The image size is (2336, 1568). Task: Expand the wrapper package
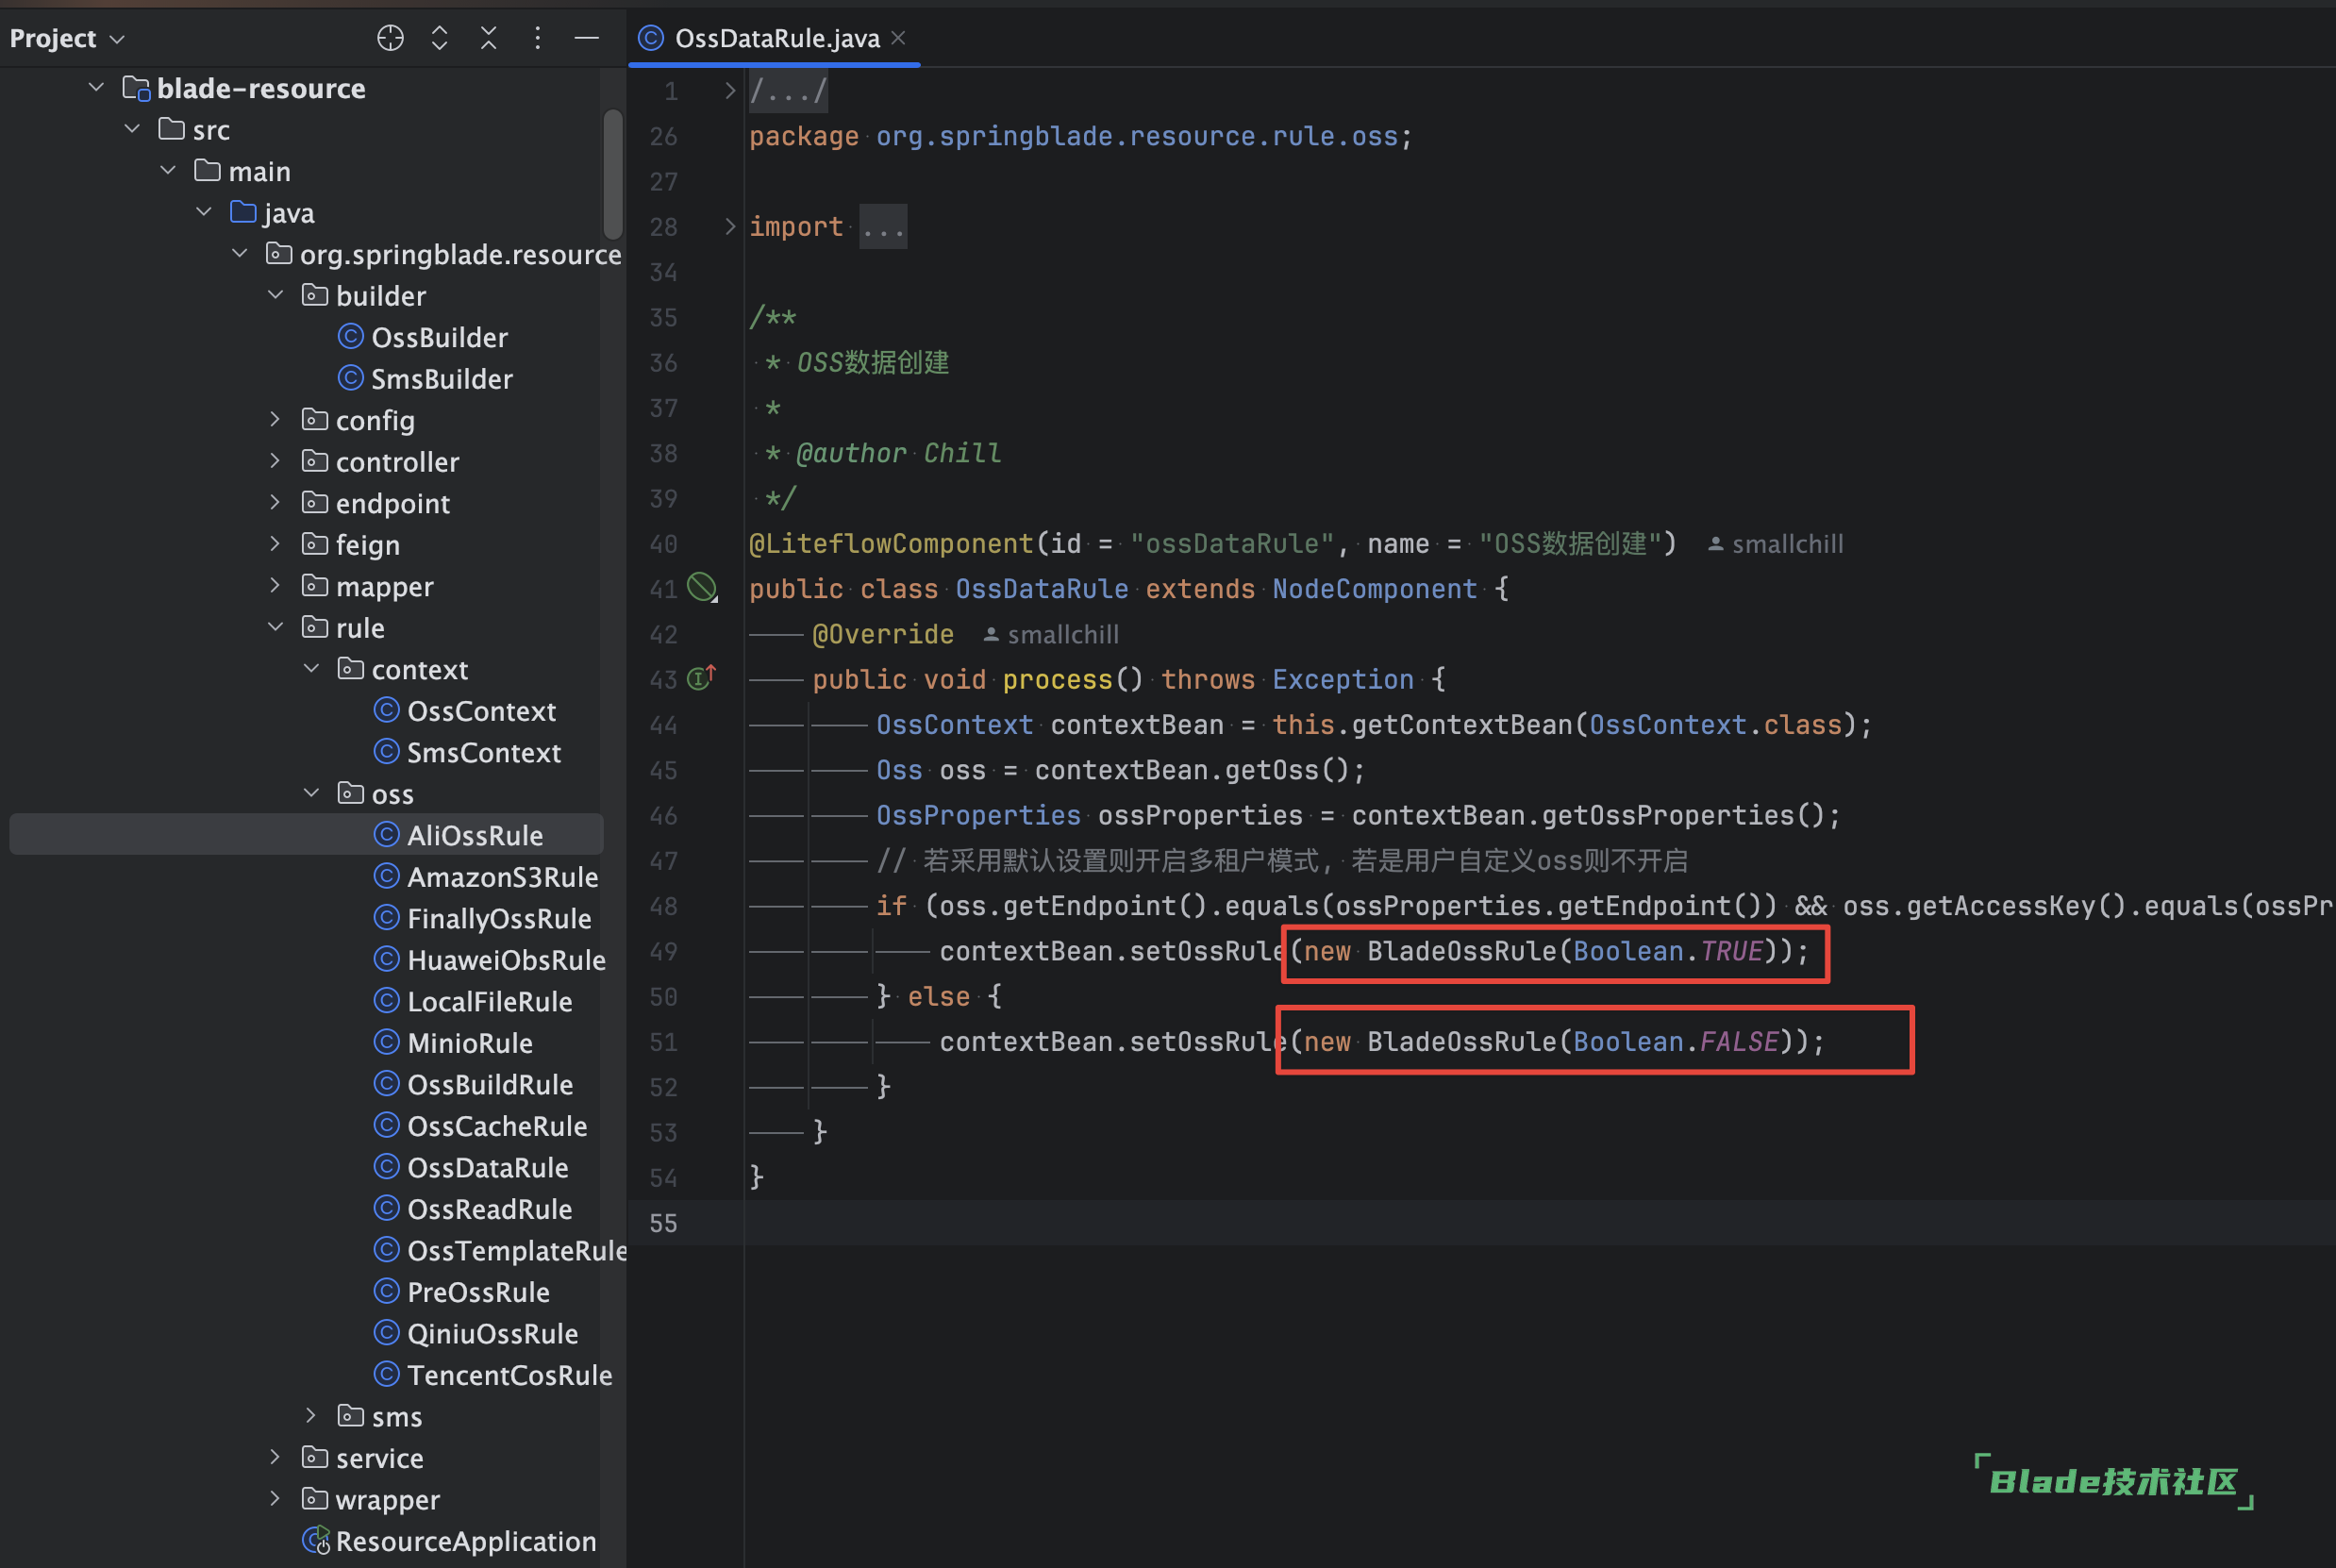coord(276,1498)
